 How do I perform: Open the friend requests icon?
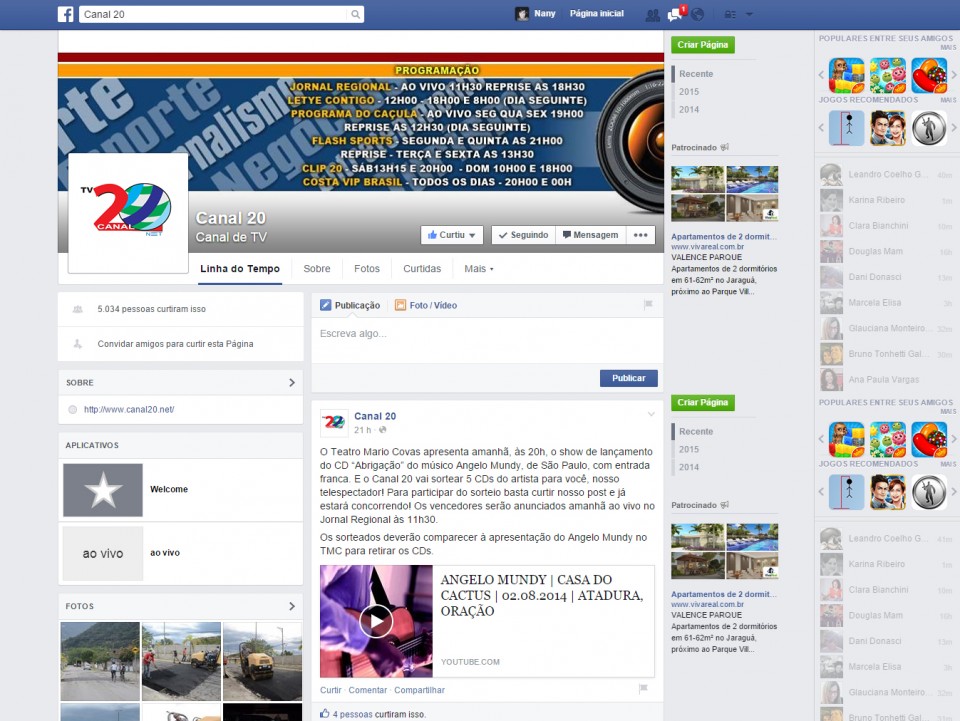pyautogui.click(x=652, y=15)
